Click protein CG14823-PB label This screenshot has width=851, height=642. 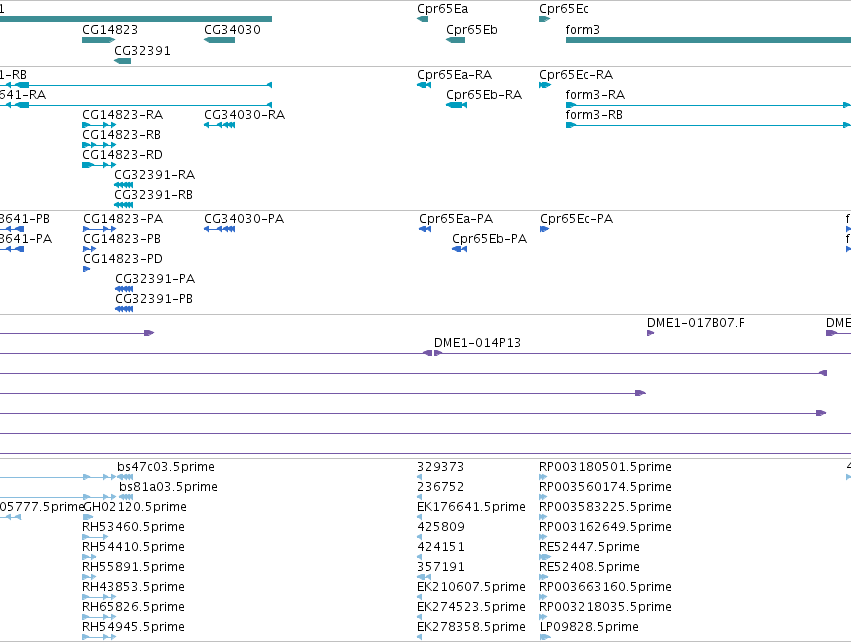[x=122, y=239]
